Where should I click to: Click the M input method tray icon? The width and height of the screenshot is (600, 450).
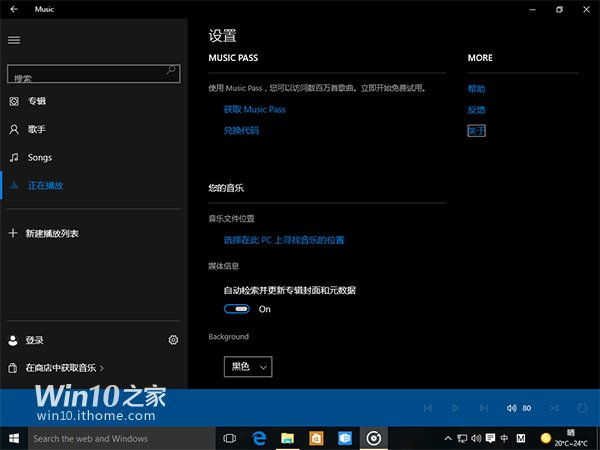[521, 438]
